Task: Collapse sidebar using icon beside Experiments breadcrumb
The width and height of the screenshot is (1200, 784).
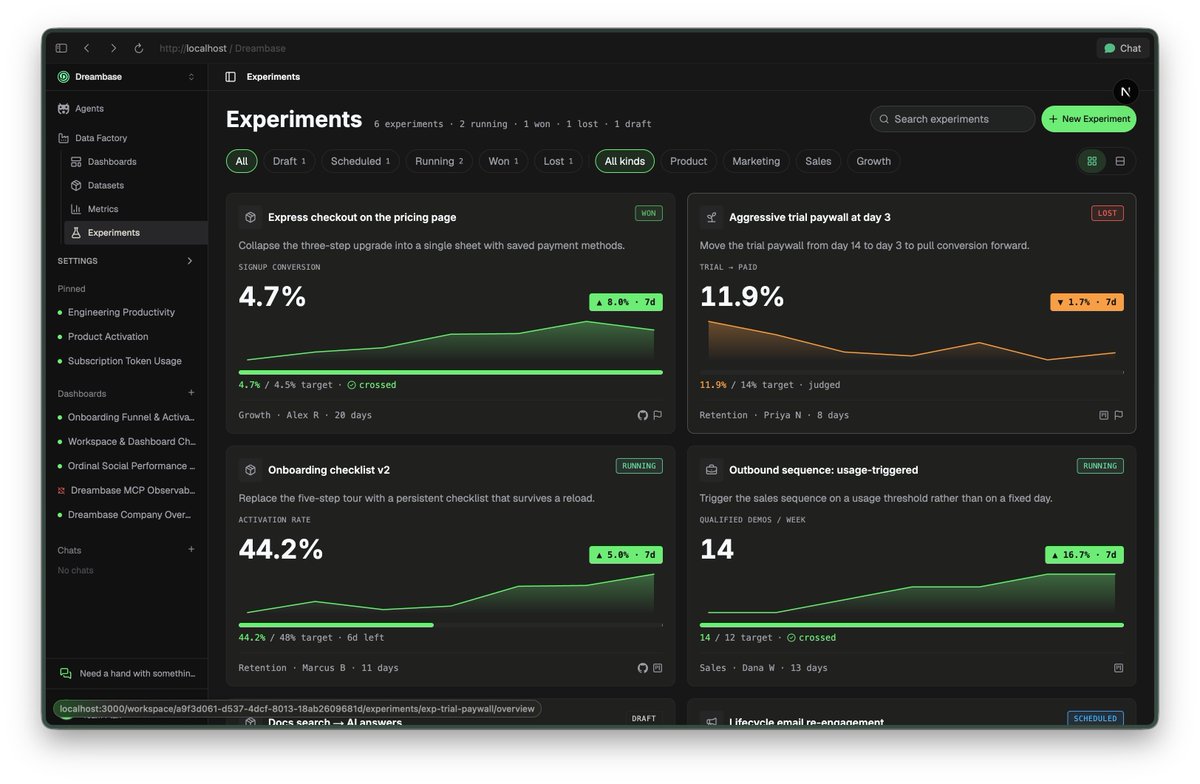Action: 231,77
